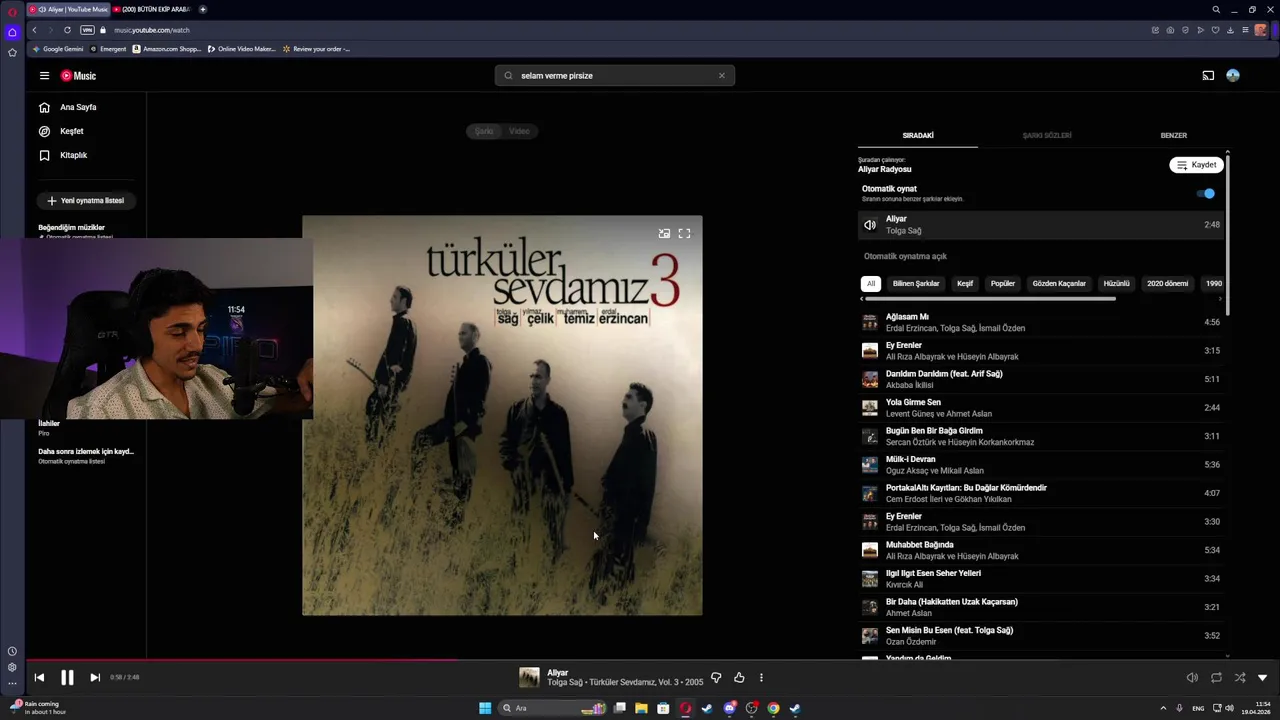Image resolution: width=1280 pixels, height=720 pixels.
Task: Switch player view to Video
Action: tap(519, 131)
